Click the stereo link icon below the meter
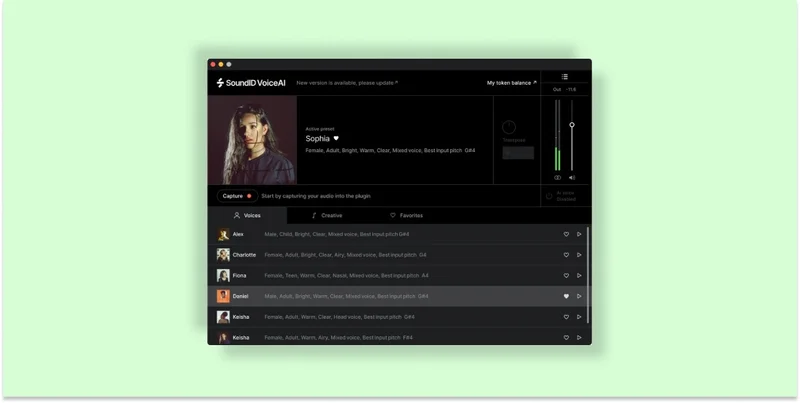This screenshot has width=800, height=403. tap(558, 178)
